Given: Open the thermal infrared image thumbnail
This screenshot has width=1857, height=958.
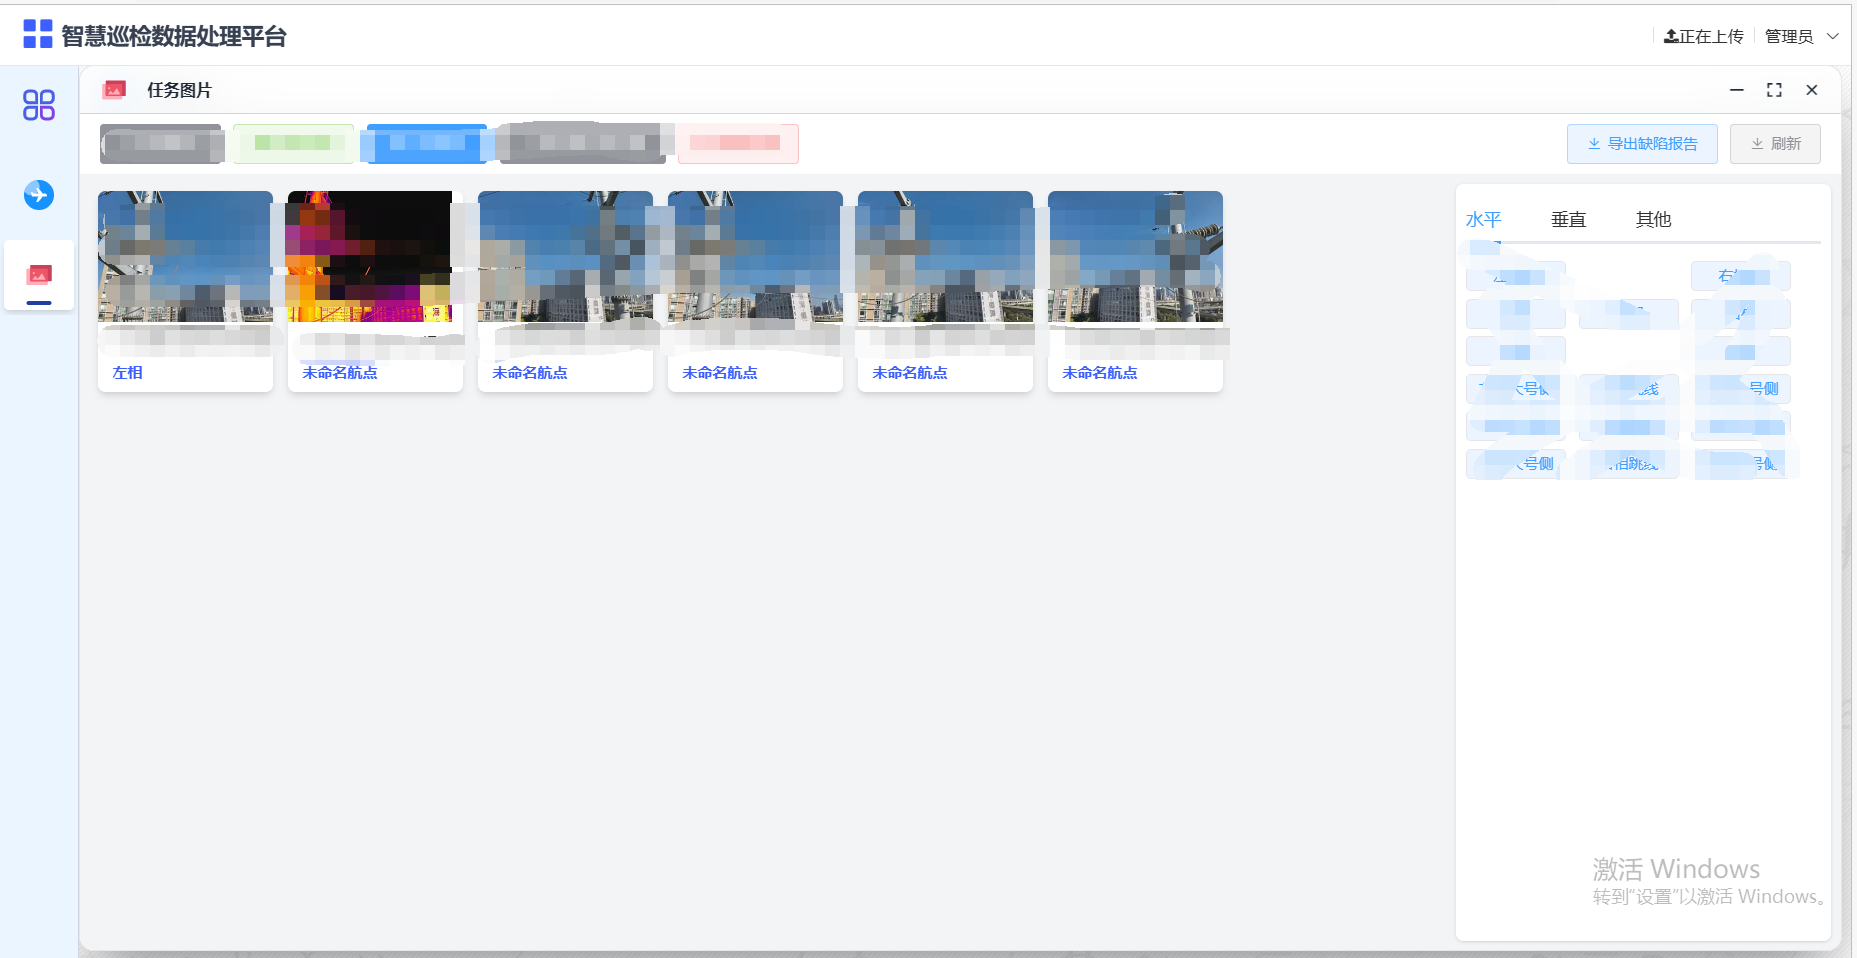Looking at the screenshot, I should (370, 256).
